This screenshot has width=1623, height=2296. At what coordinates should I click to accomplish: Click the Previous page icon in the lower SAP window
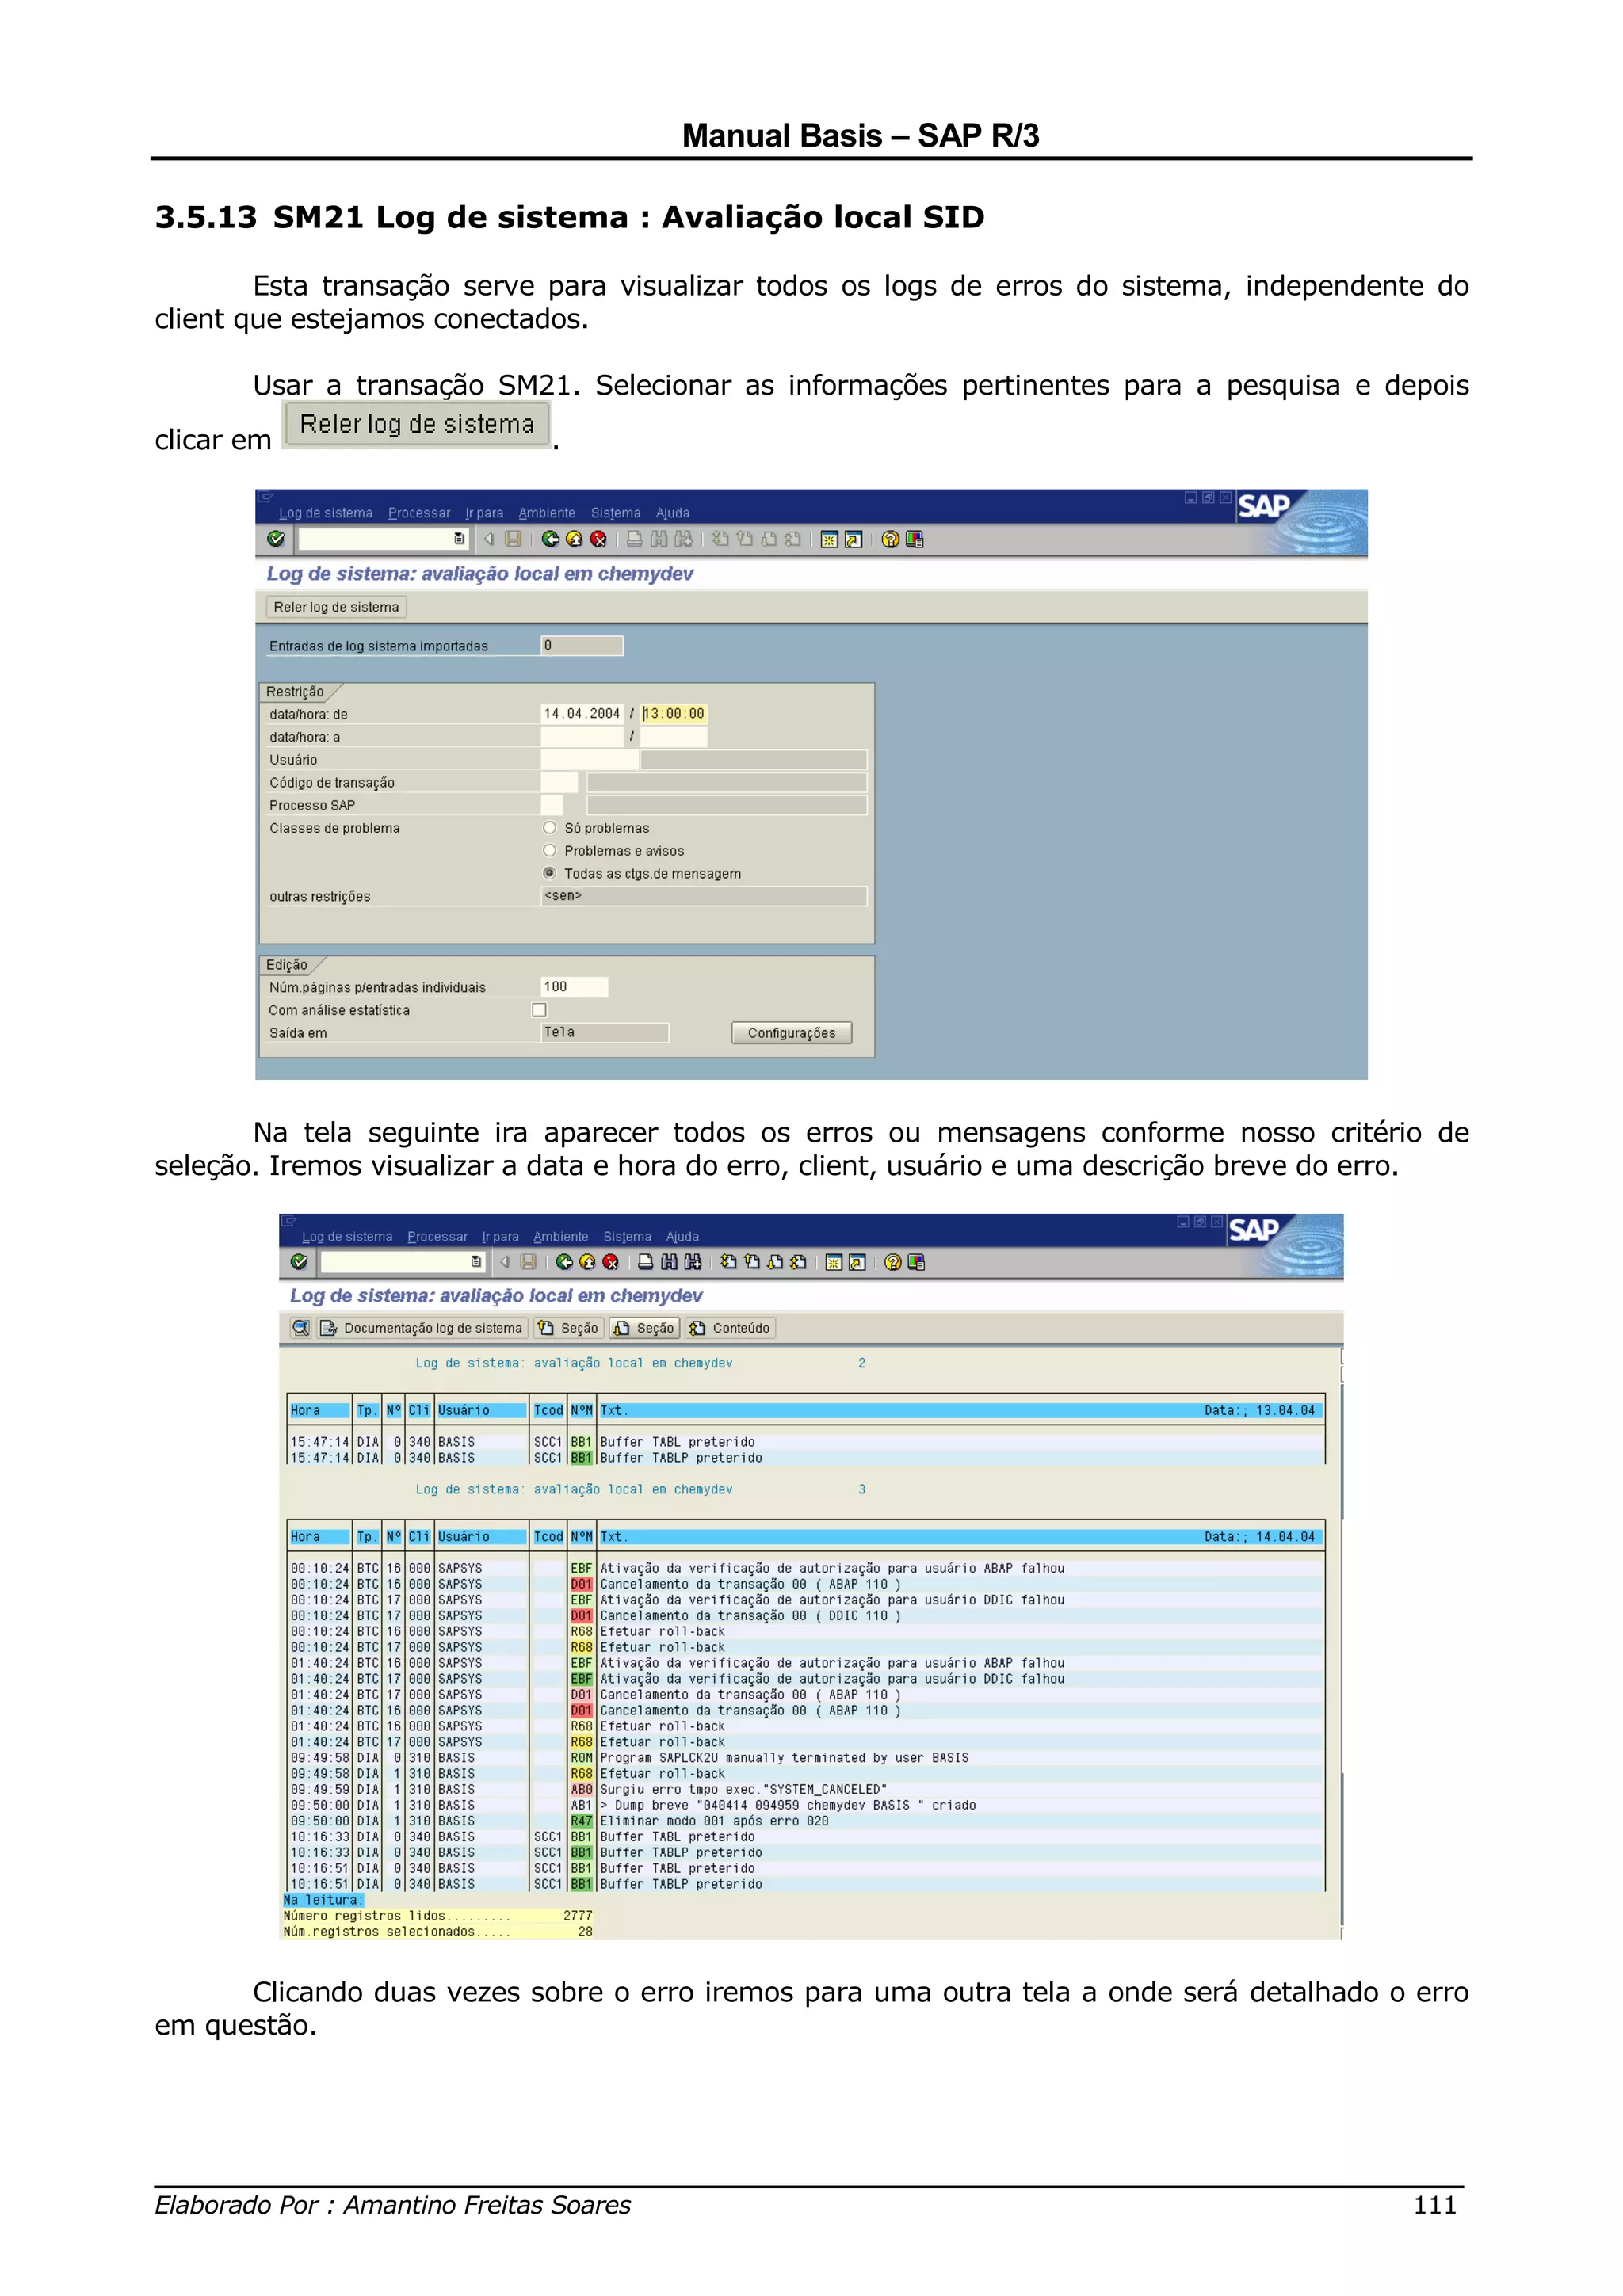click(x=752, y=1262)
